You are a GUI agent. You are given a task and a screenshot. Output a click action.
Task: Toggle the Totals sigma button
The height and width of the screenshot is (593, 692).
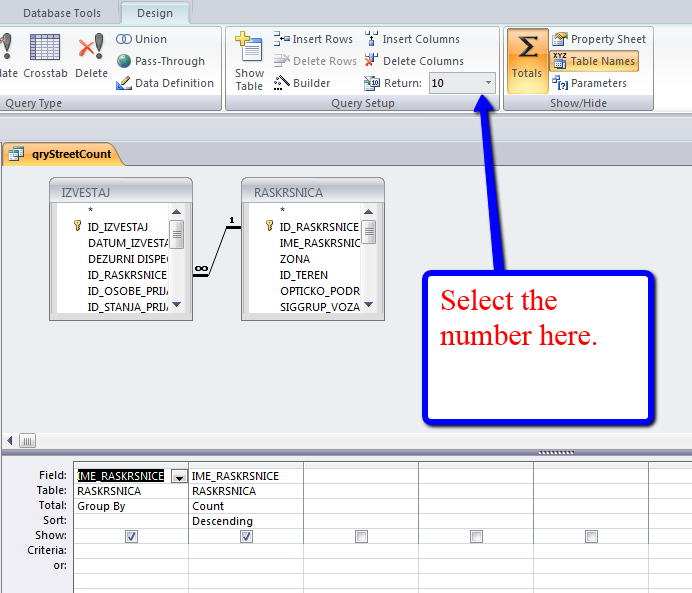(527, 61)
